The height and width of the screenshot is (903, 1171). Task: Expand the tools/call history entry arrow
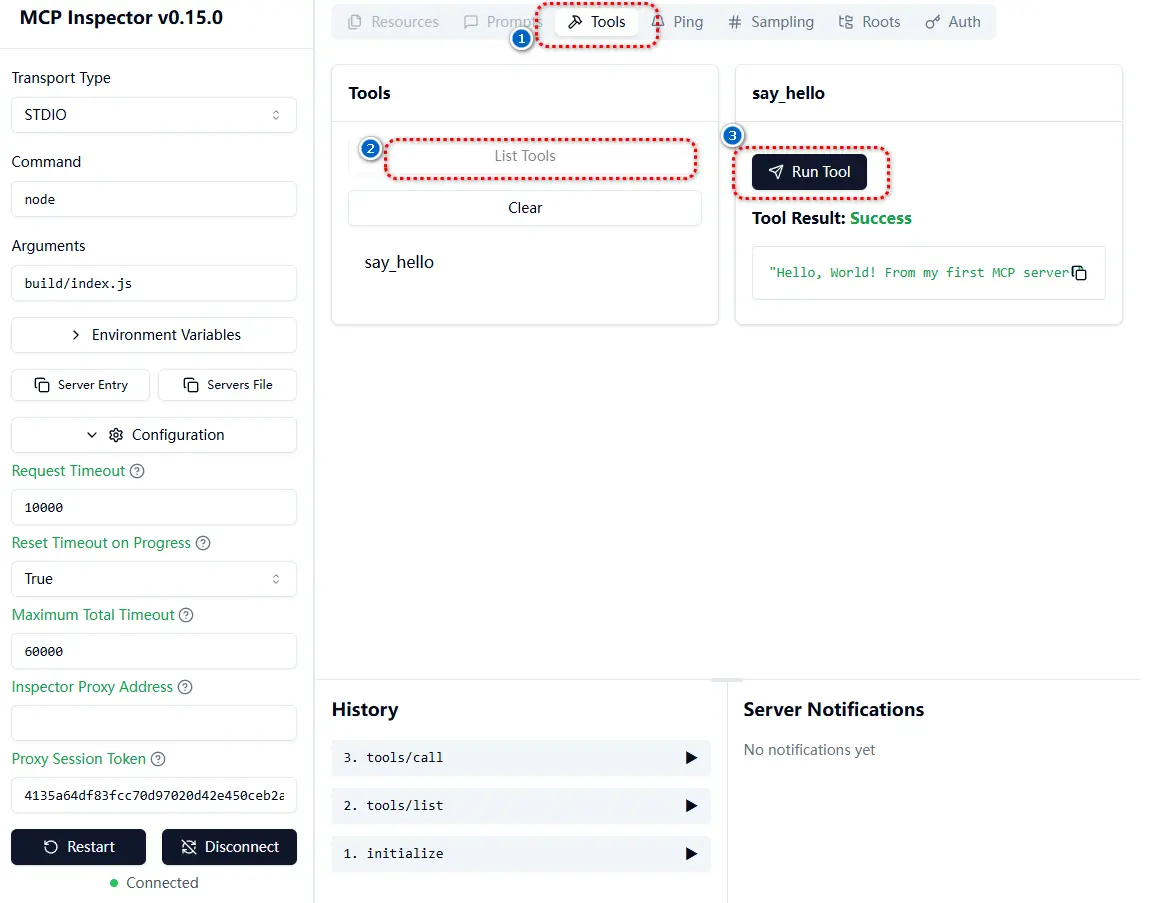click(x=691, y=758)
